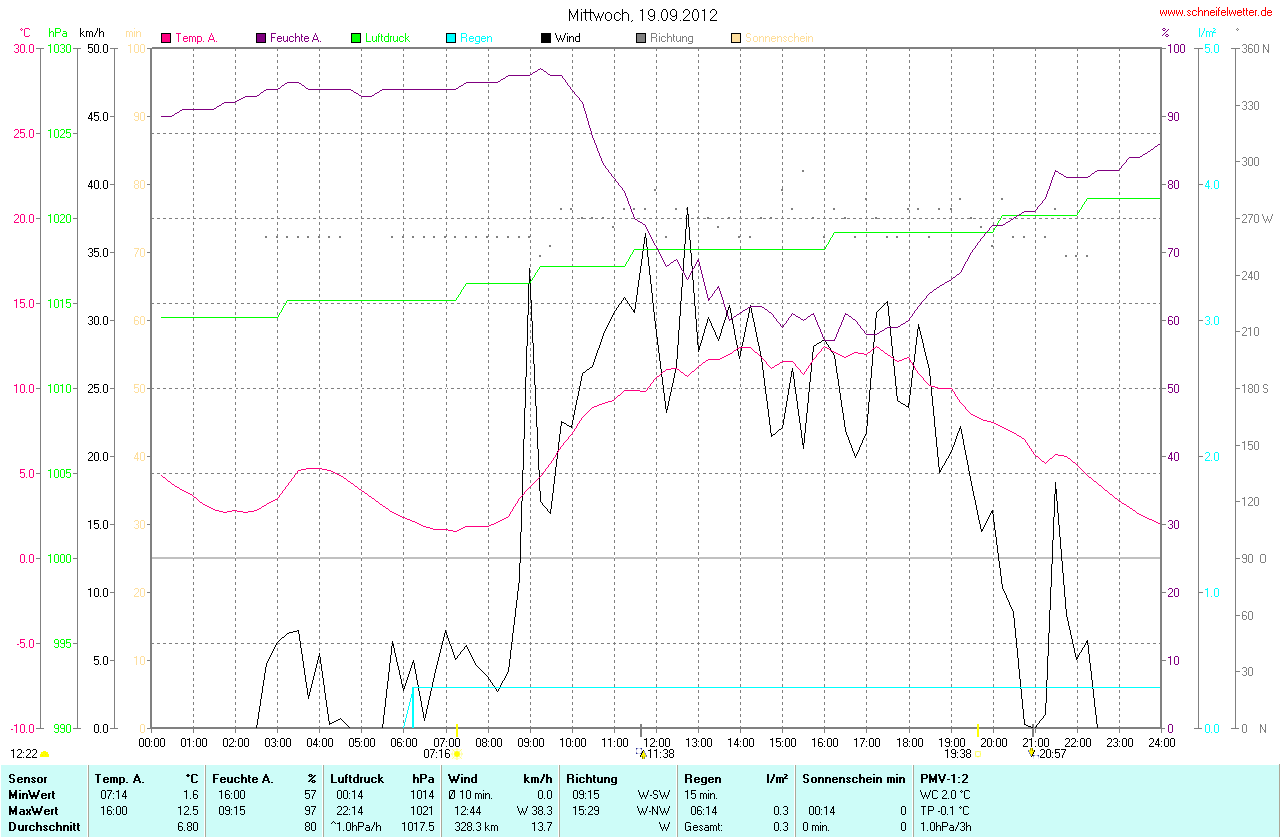Click the MinWert row label

pyautogui.click(x=31, y=794)
